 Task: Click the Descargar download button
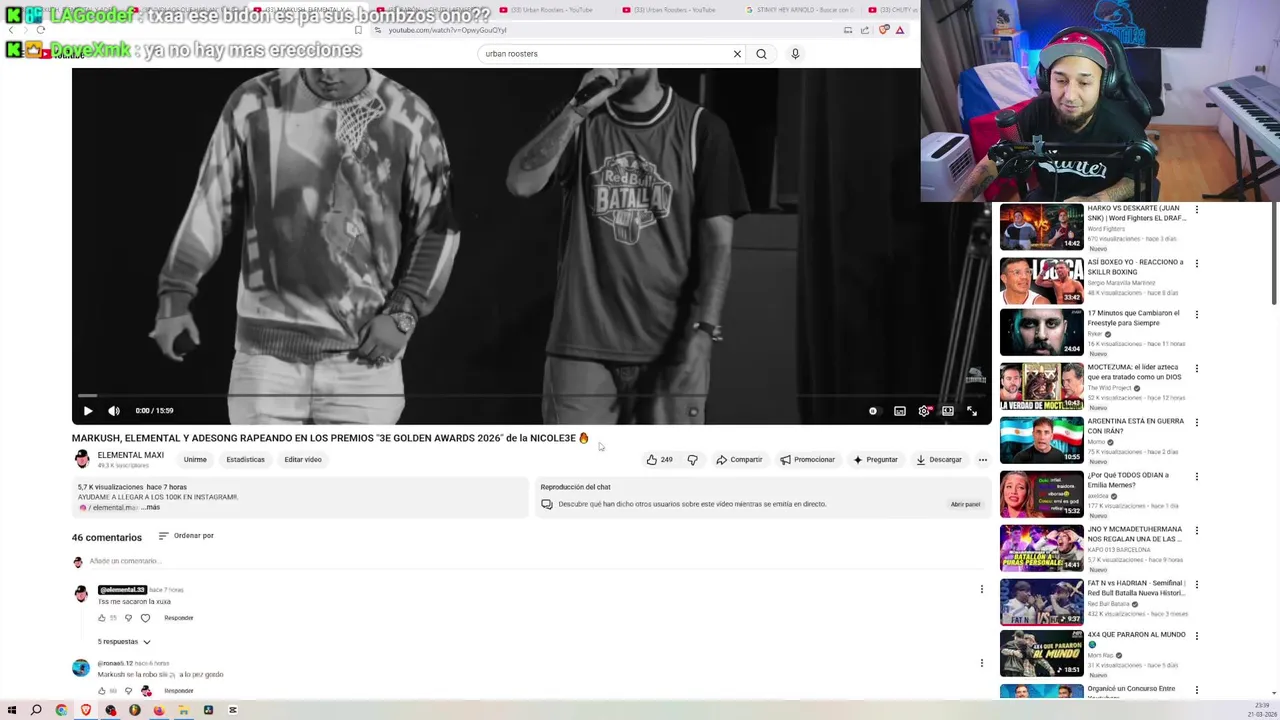tap(939, 460)
